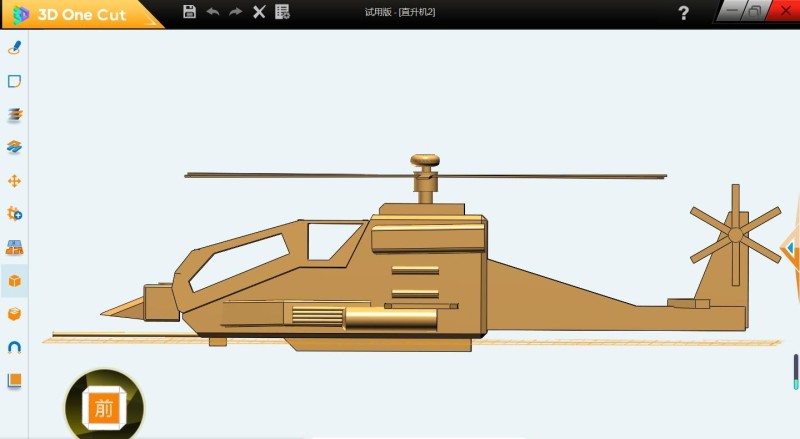The height and width of the screenshot is (439, 800).
Task: Expand the right side panel arrow
Action: 790,248
